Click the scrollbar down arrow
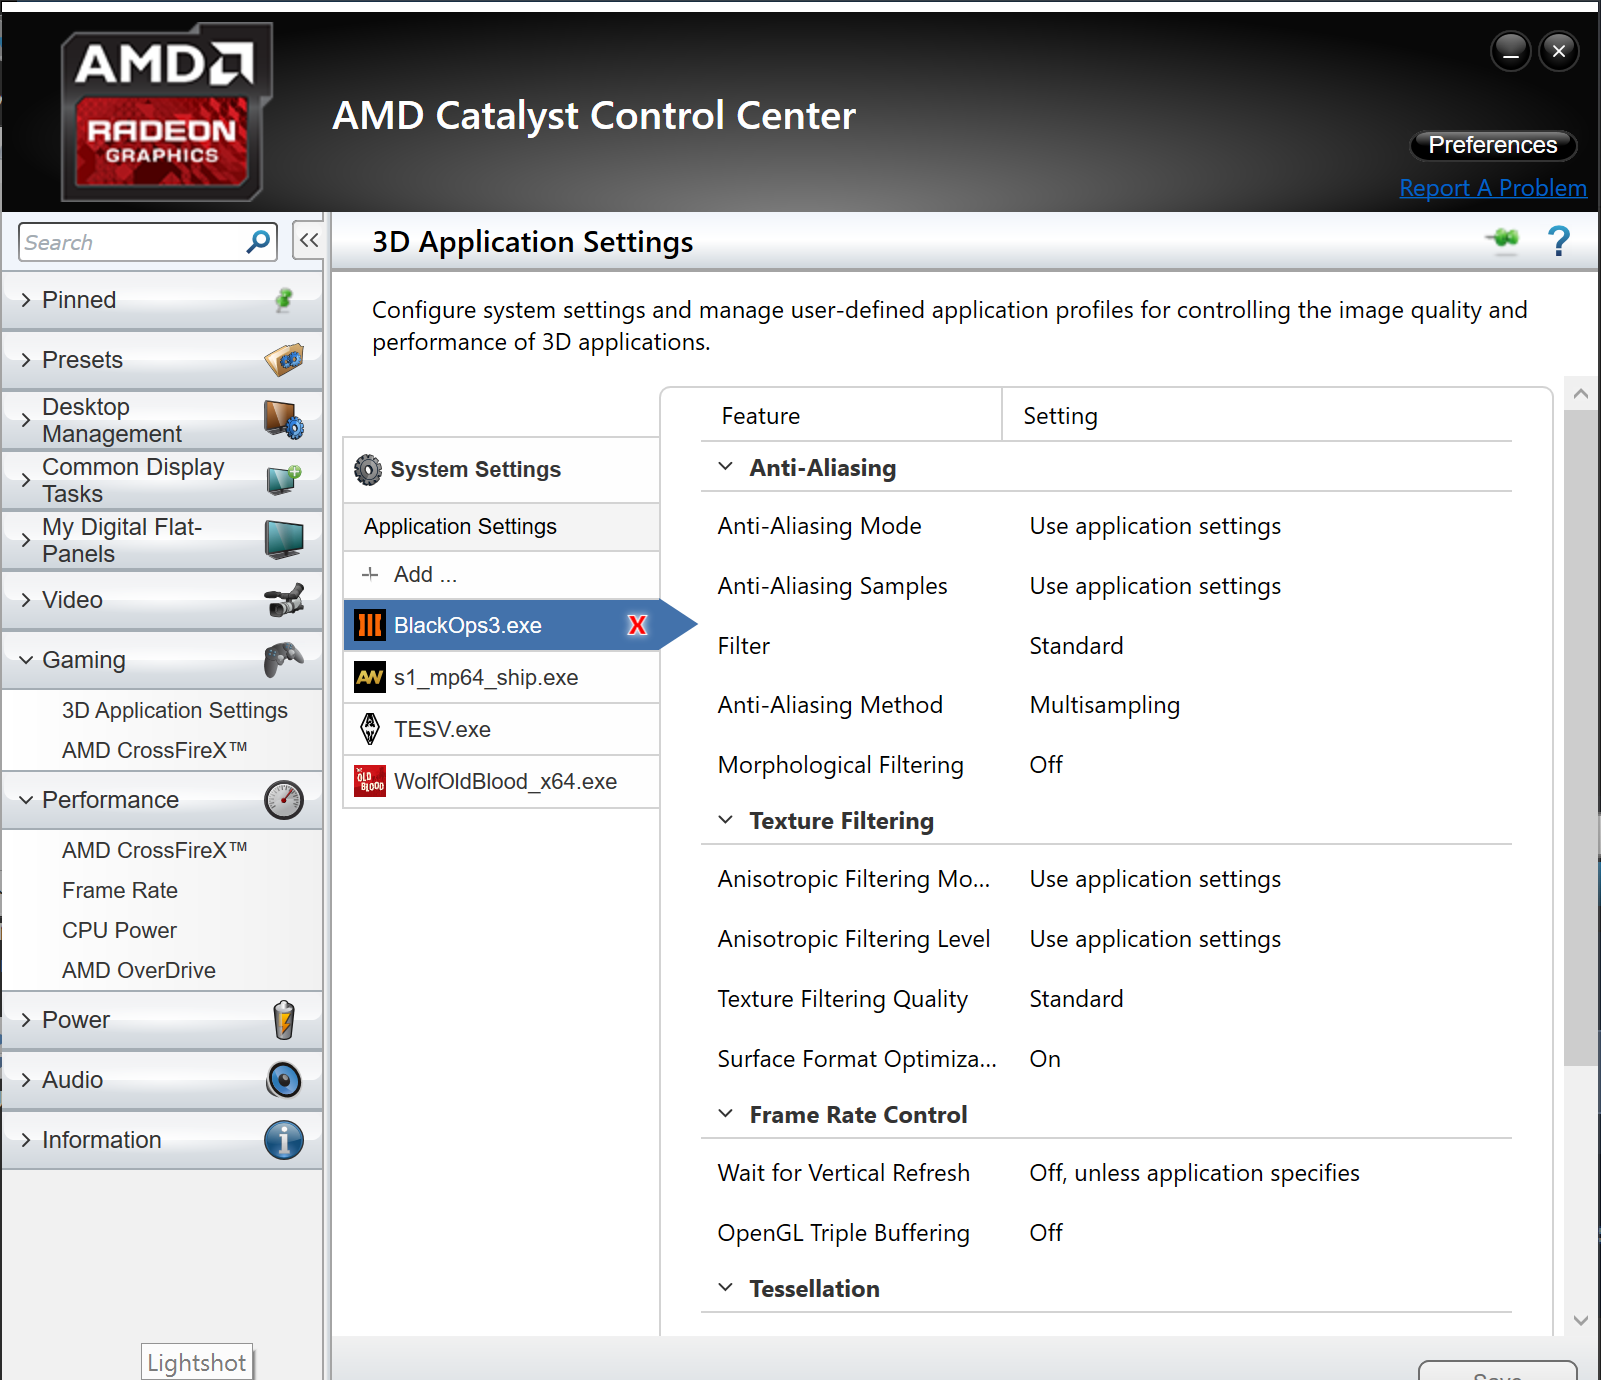This screenshot has height=1380, width=1601. pos(1580,1320)
